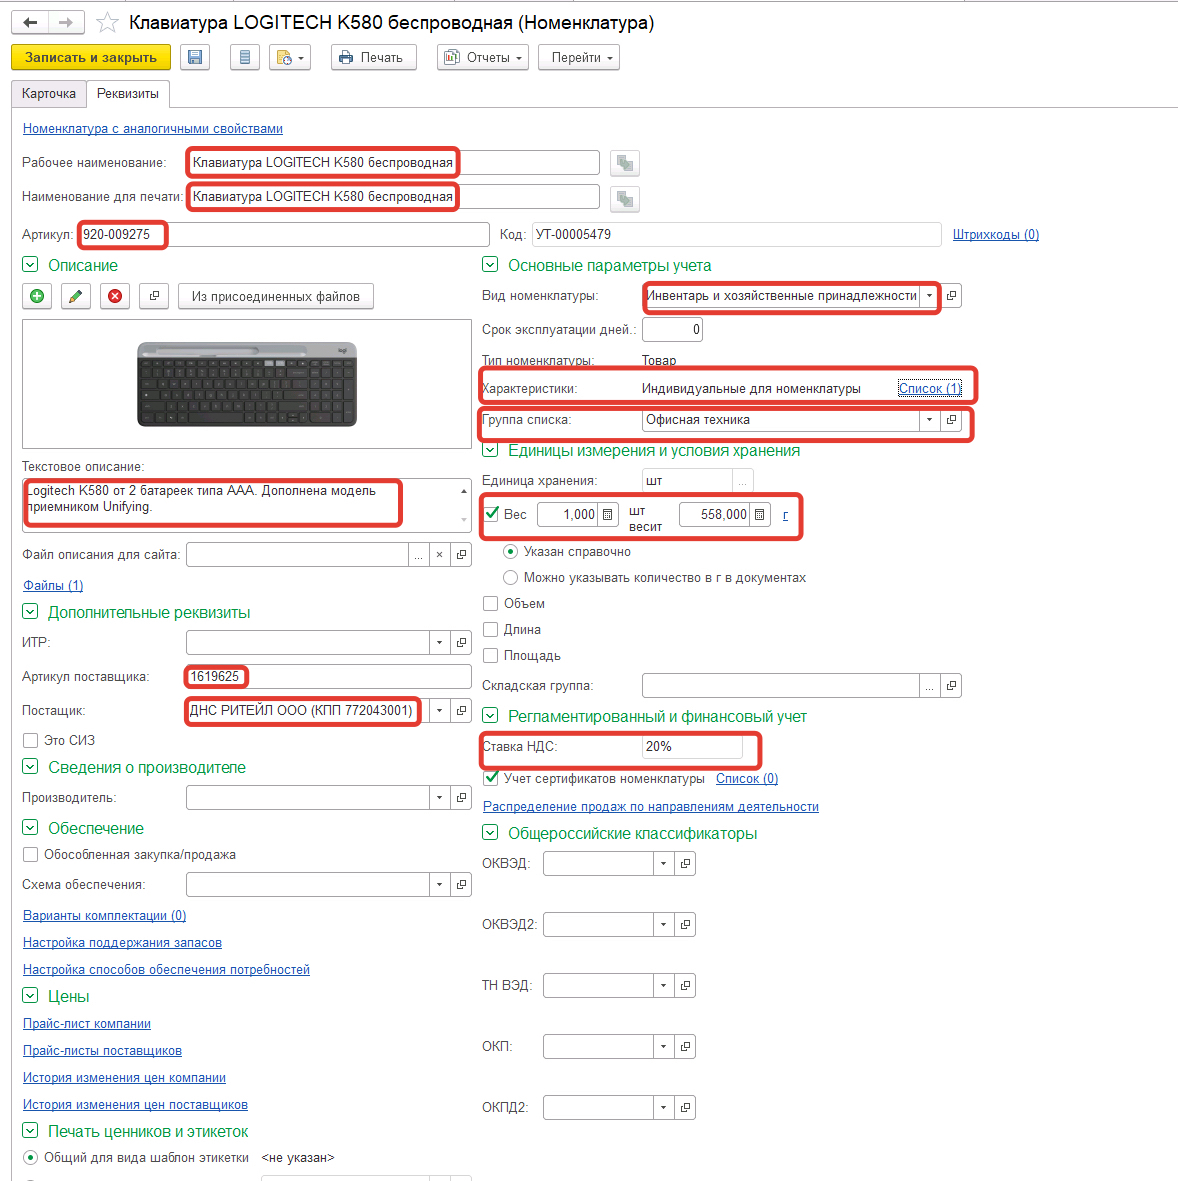Screen dimensions: 1178x1181
Task: Open the Штрихкоды (0) link
Action: click(995, 235)
